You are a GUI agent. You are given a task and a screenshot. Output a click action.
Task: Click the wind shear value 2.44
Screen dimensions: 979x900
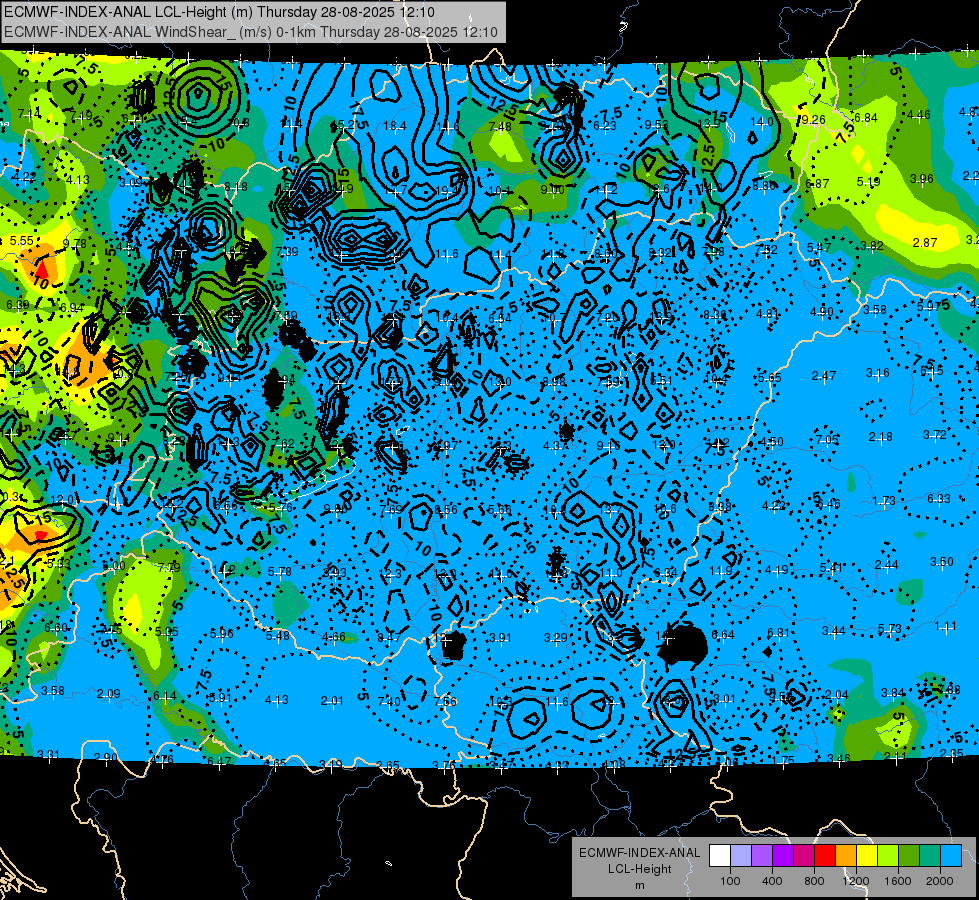(887, 565)
